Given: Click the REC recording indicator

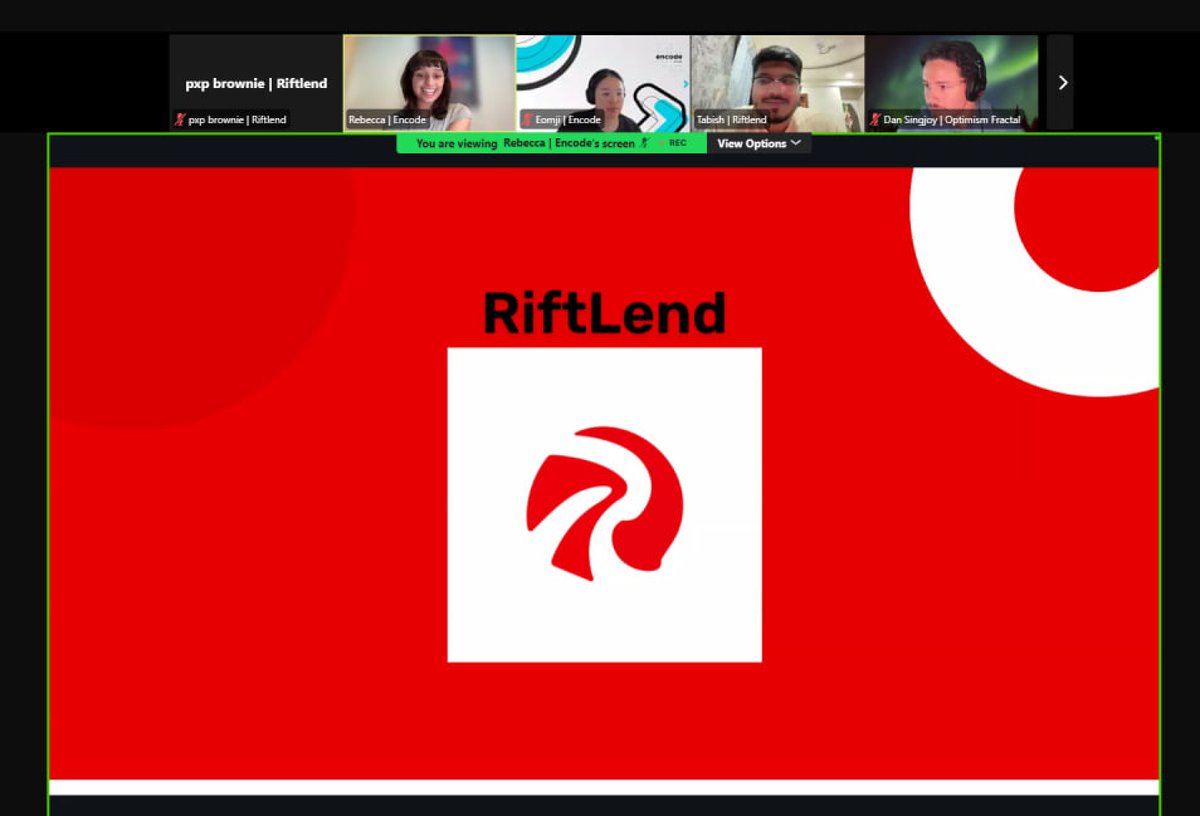Looking at the screenshot, I should pos(672,143).
